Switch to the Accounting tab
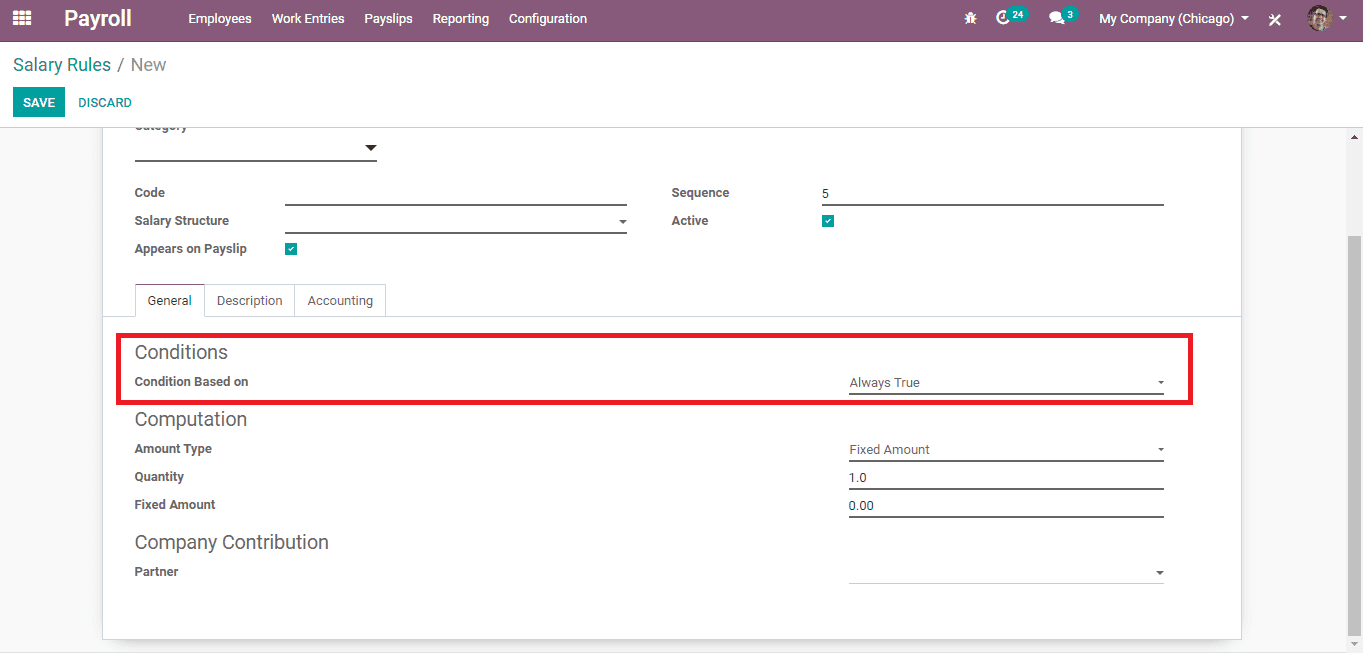Image resolution: width=1363 pixels, height=653 pixels. click(340, 300)
